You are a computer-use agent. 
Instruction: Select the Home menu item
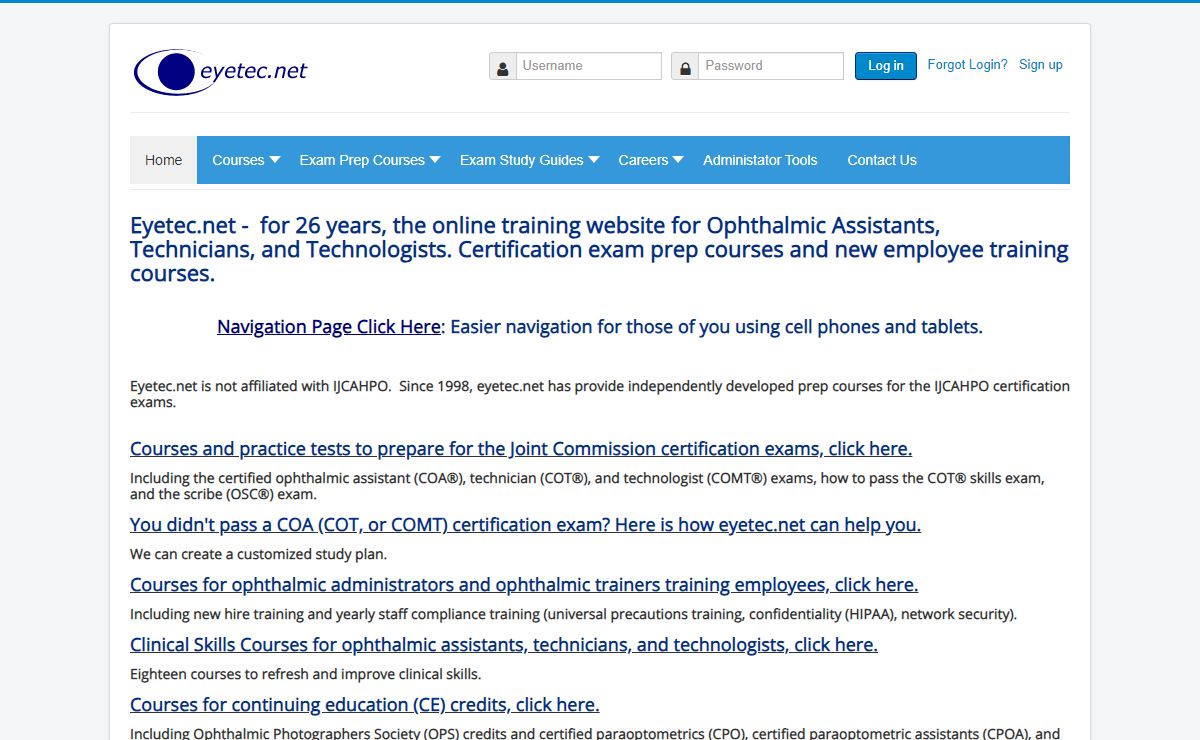point(163,160)
